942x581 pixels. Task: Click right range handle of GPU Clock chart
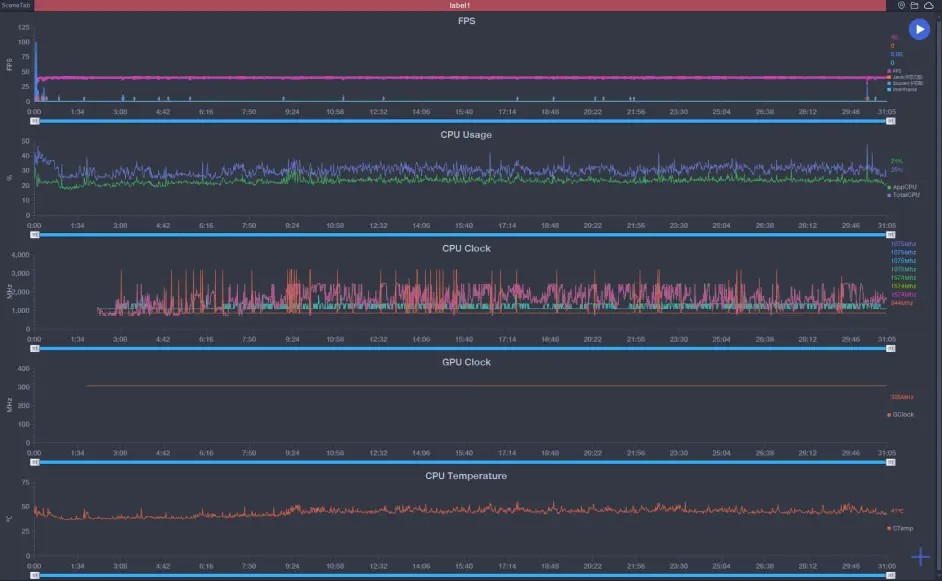point(890,461)
